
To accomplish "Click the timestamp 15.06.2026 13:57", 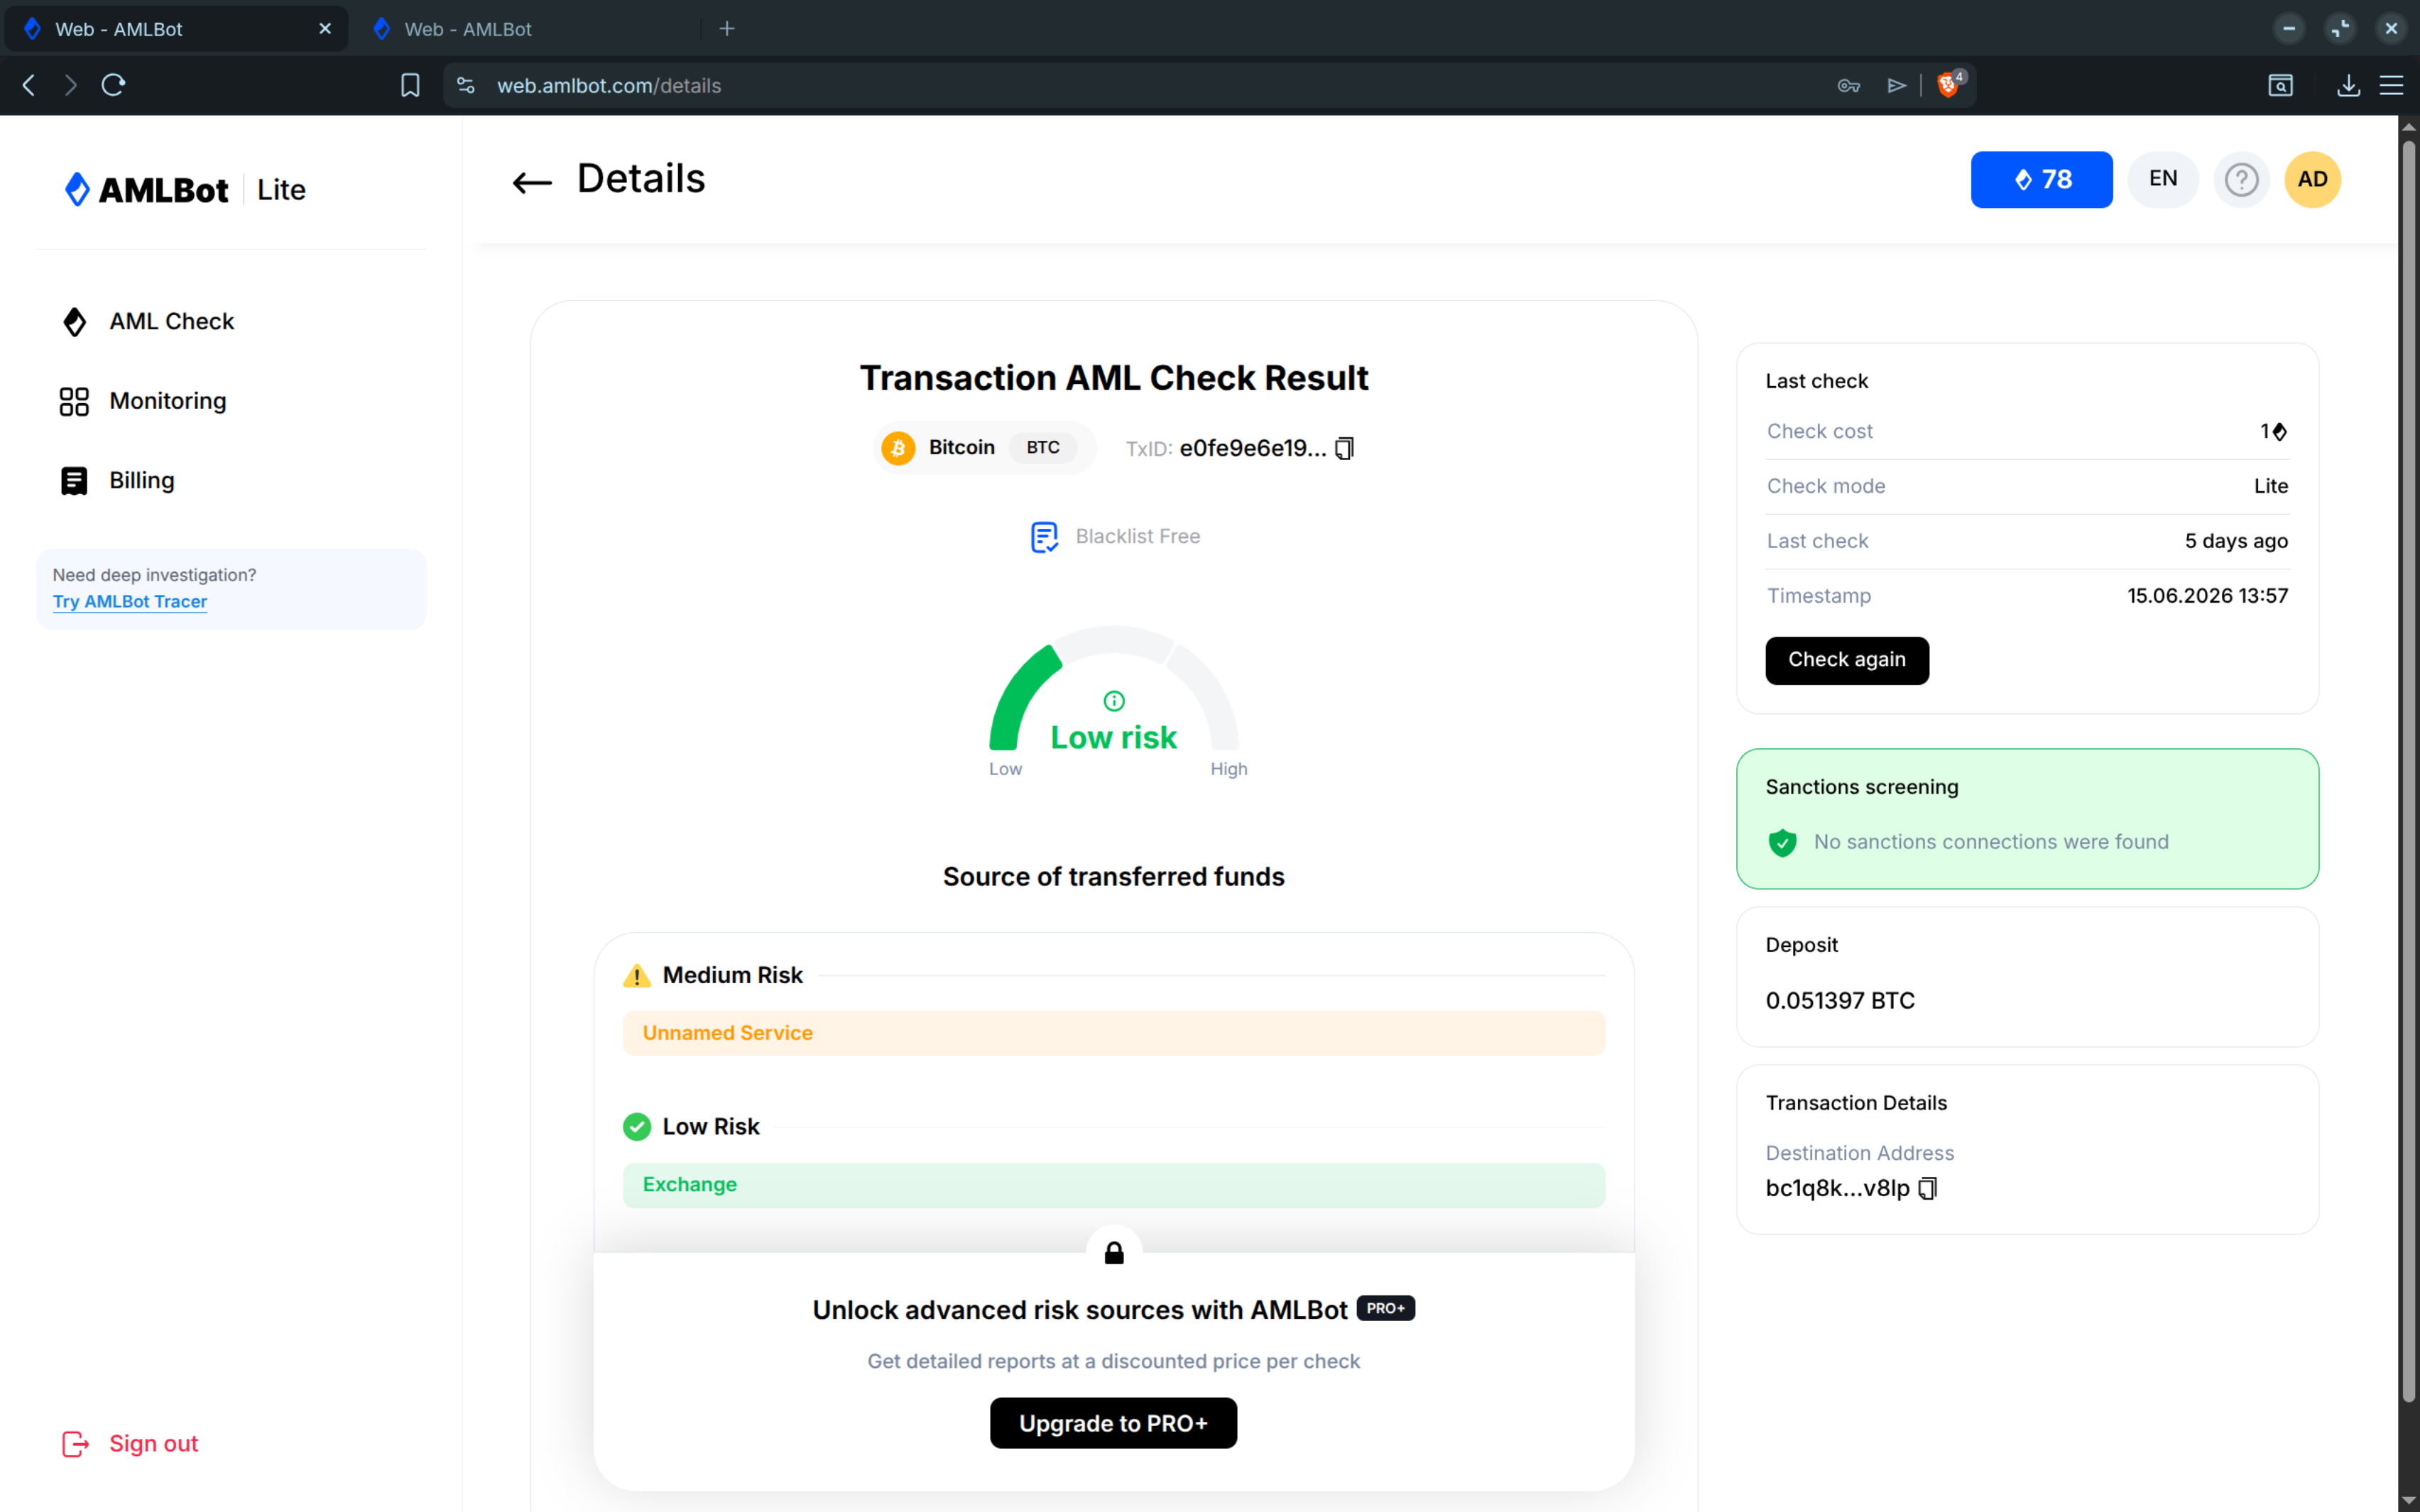I will click(x=2207, y=596).
